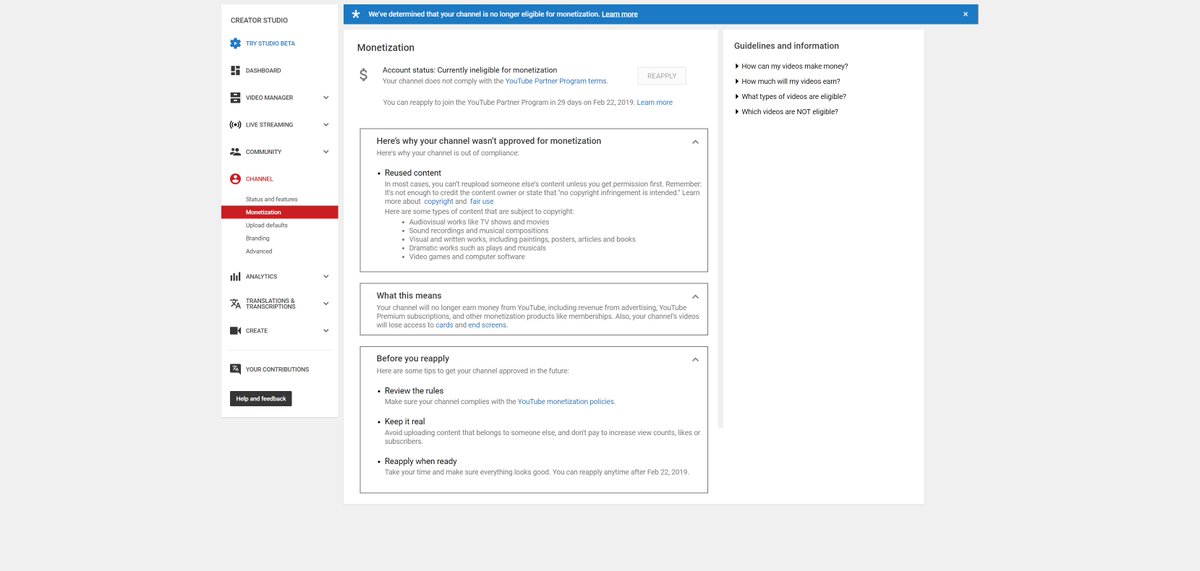Viewport: 1200px width, 571px height.
Task: Click the Reapply button
Action: (662, 76)
